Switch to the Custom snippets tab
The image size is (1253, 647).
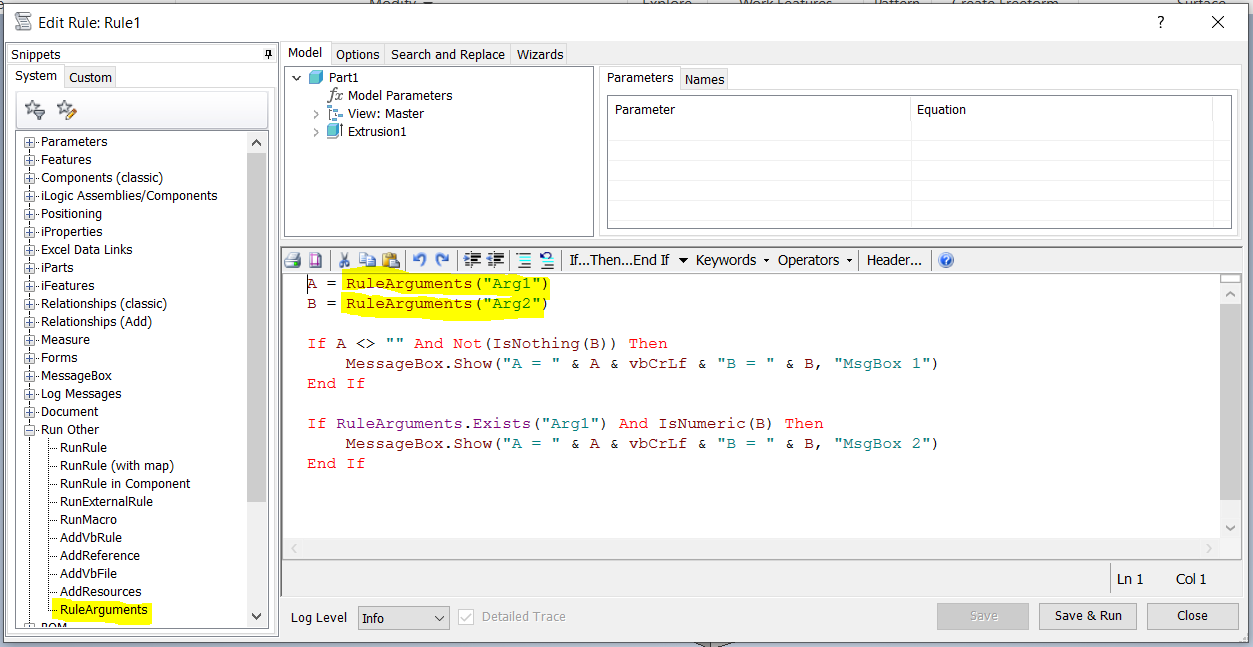pyautogui.click(x=90, y=77)
